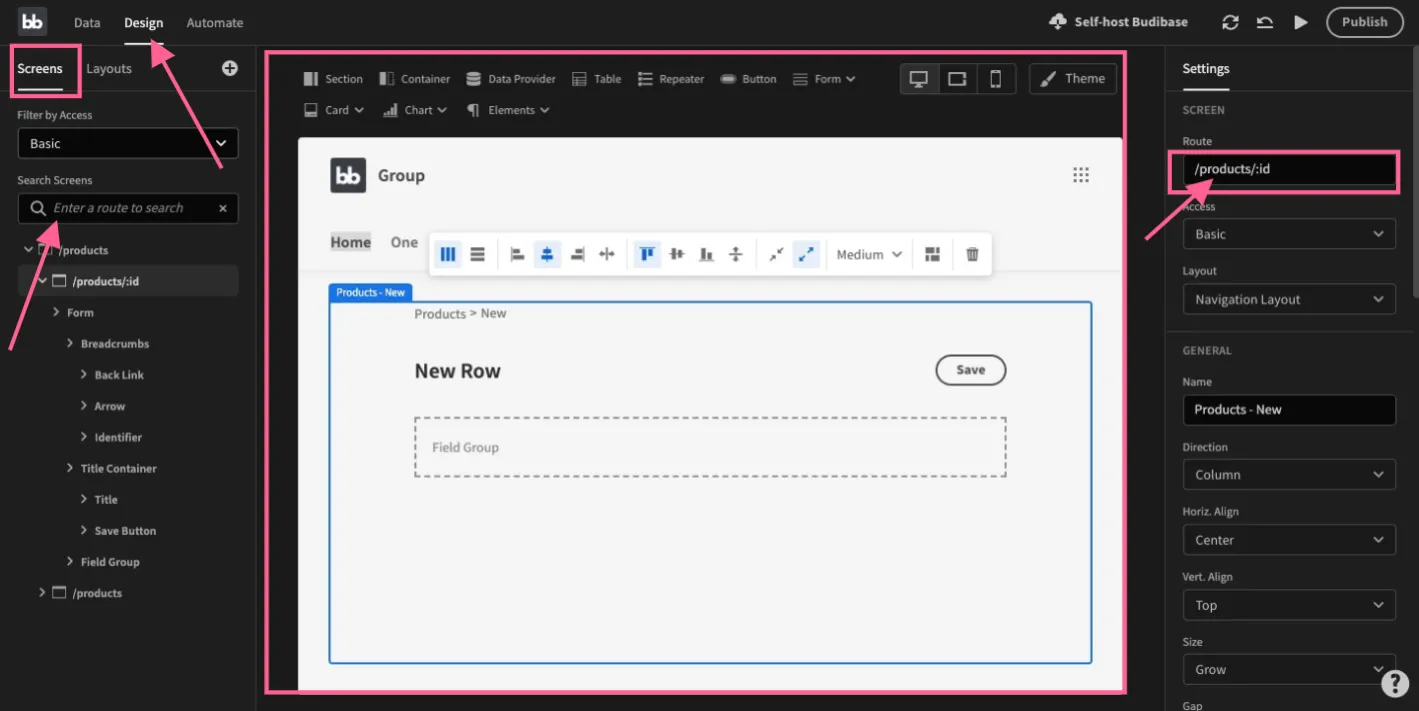Clear the screen search with the X icon

click(223, 208)
